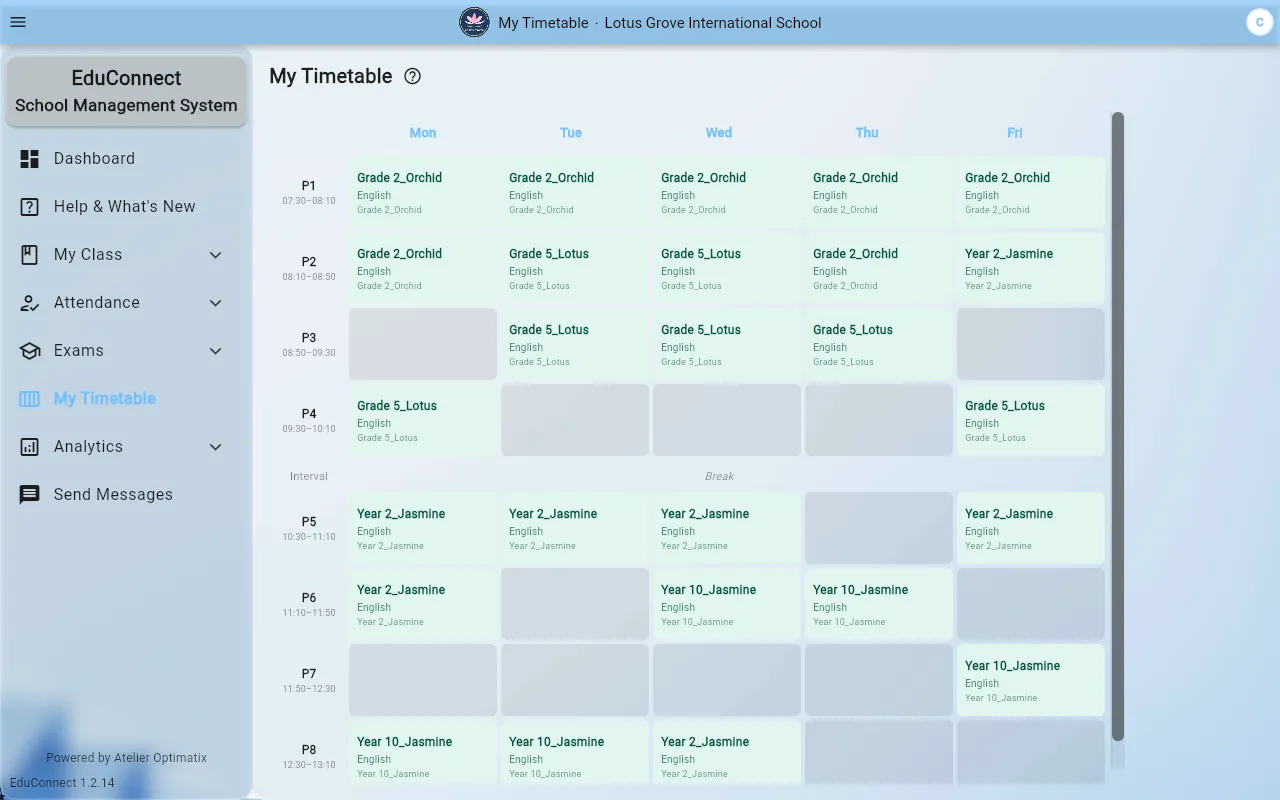Open Friday P2 Year 2_Jasmine class

click(x=1031, y=268)
